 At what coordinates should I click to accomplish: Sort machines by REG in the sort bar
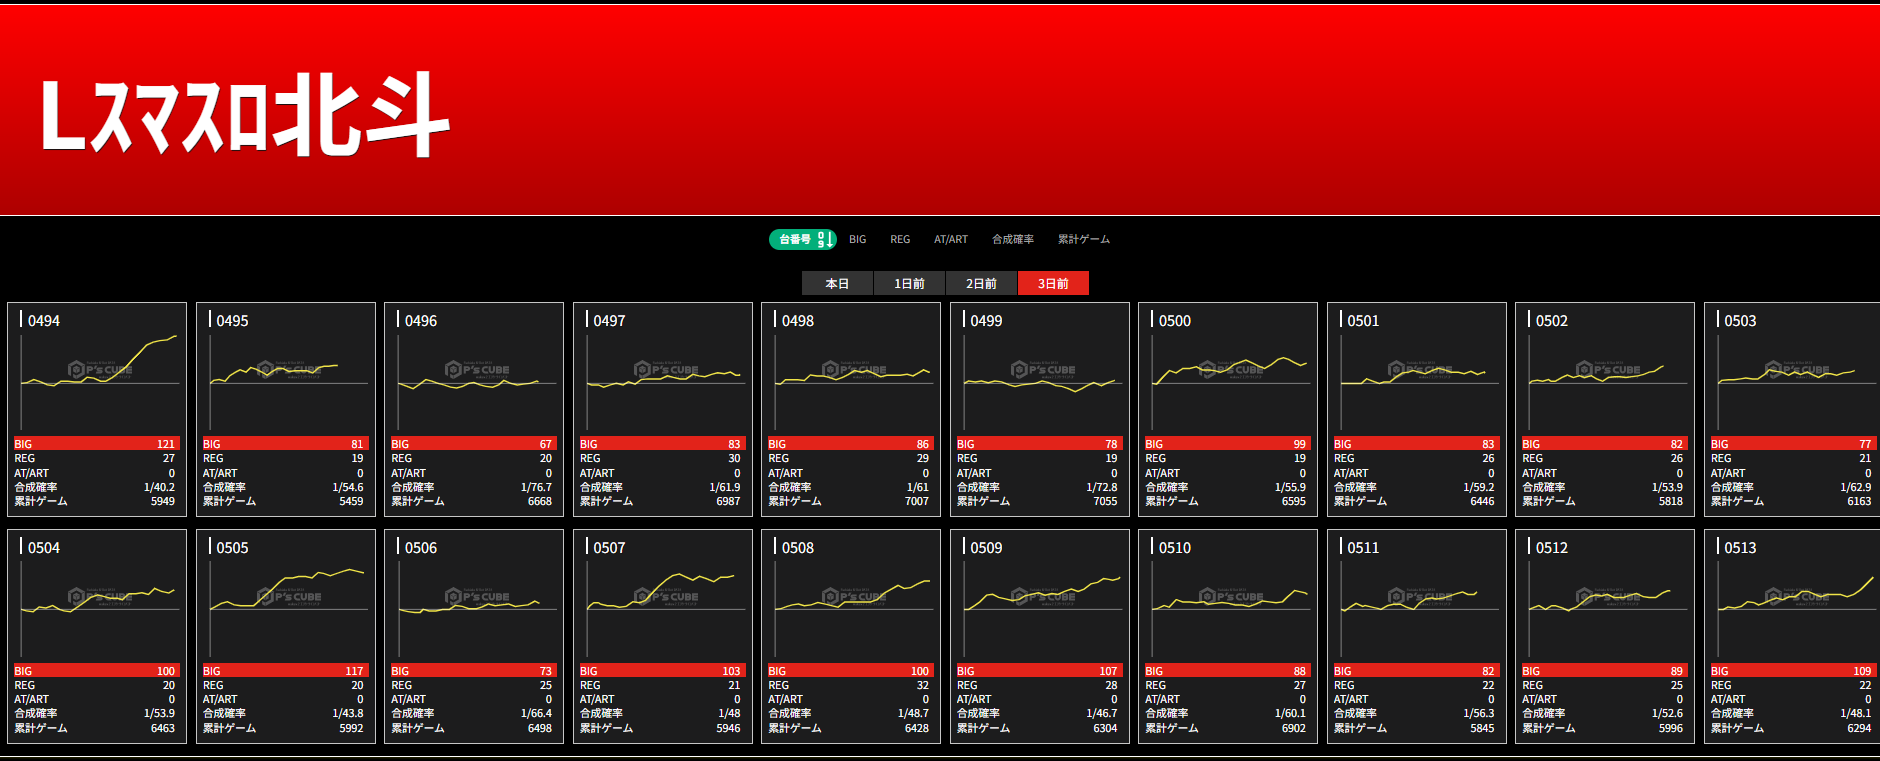pos(900,240)
